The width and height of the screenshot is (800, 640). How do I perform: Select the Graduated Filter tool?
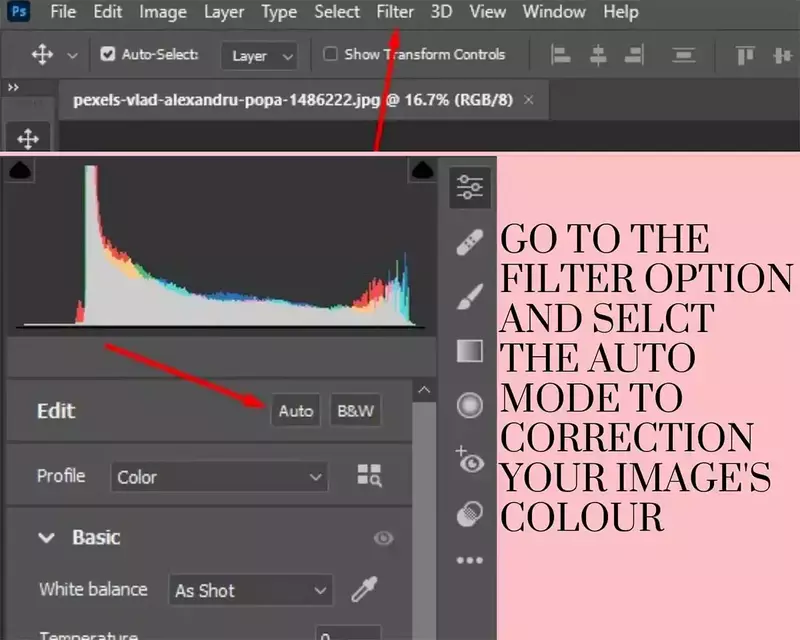(469, 351)
